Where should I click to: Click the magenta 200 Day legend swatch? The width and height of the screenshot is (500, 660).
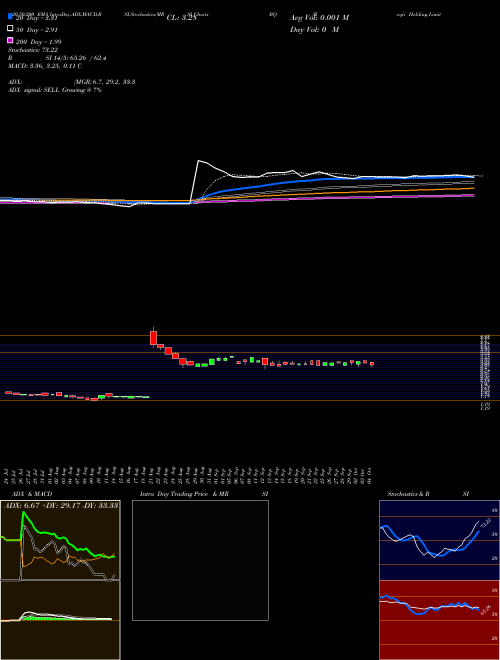tap(10, 40)
